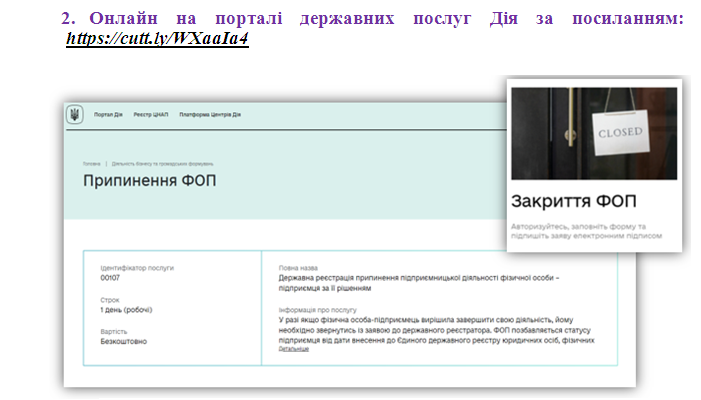Click the Припинення ФОП page heading

(150, 181)
